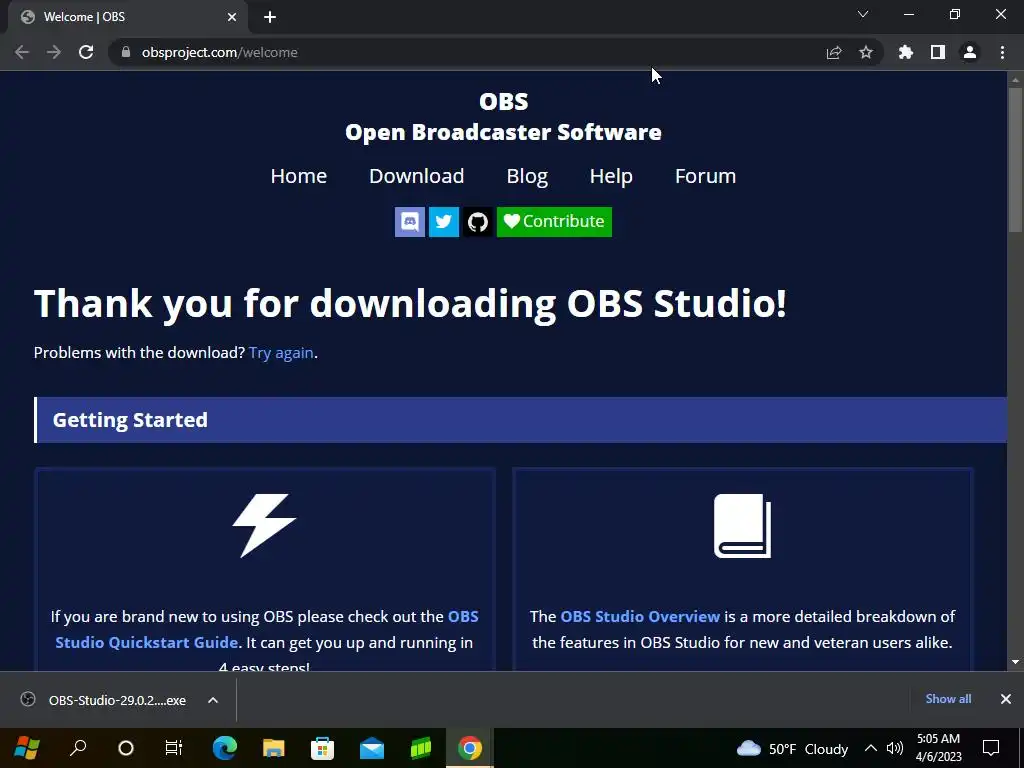Show all downloads

point(948,699)
